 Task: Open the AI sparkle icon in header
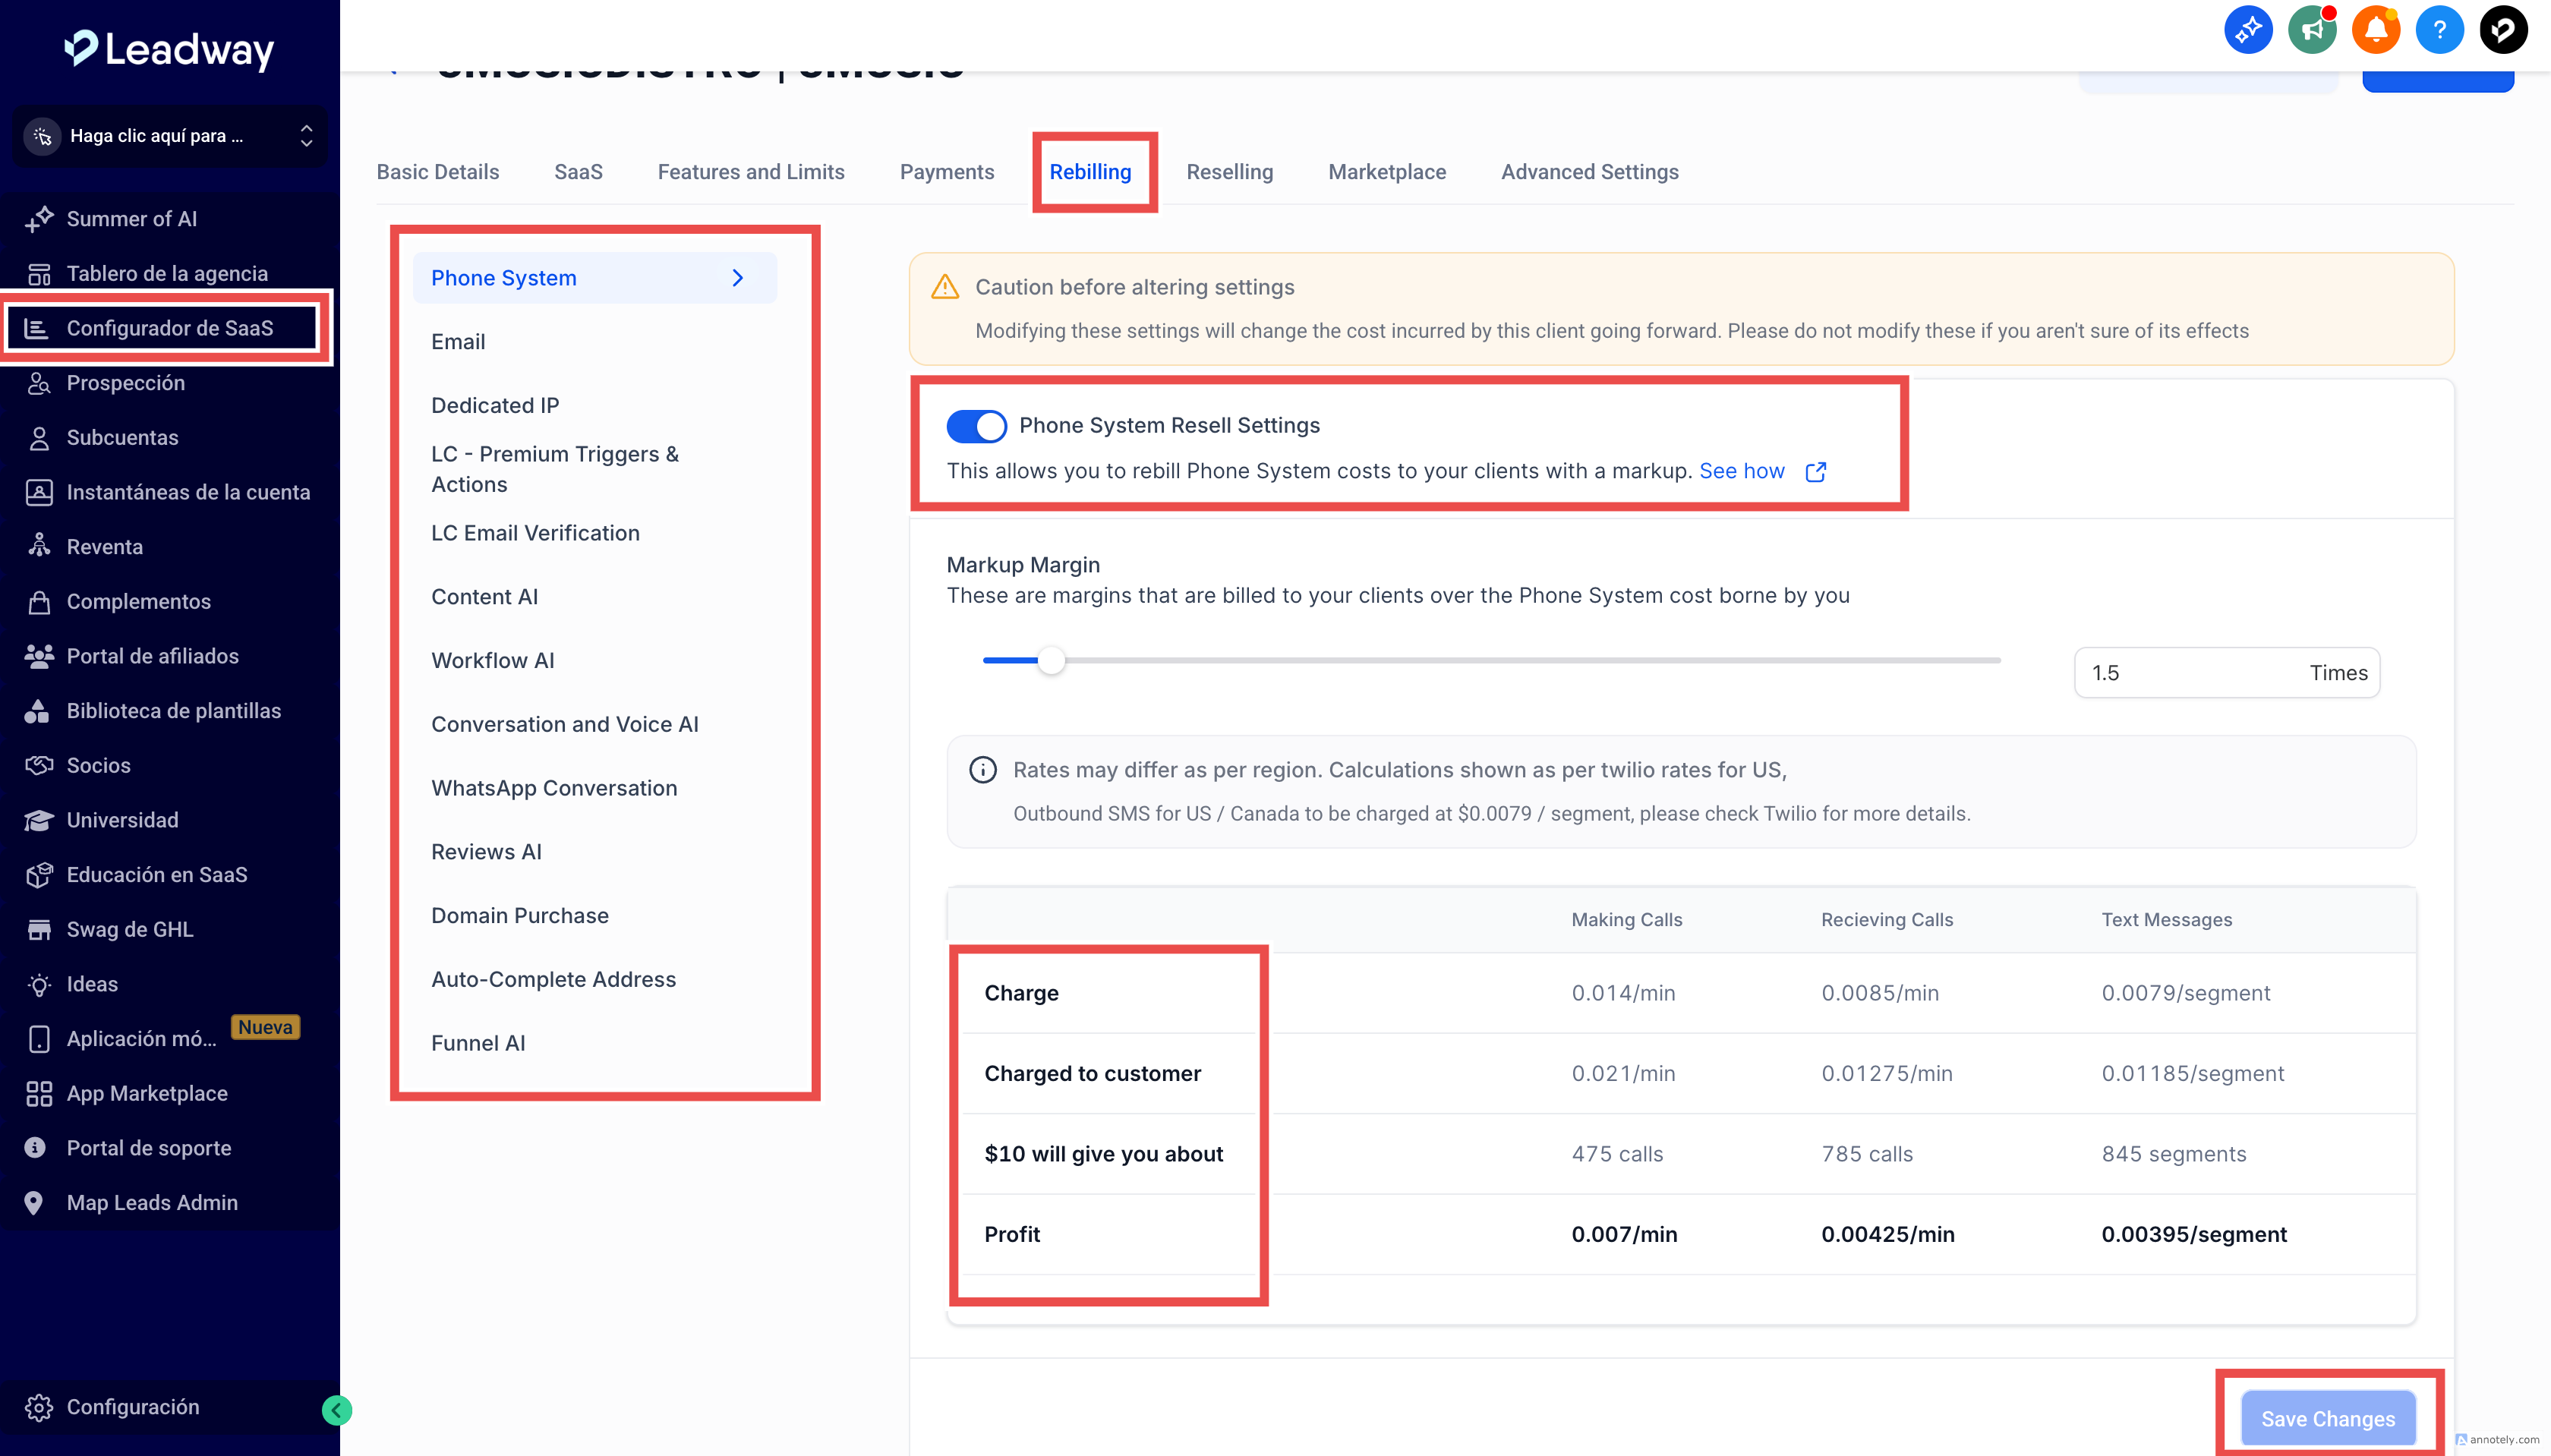click(x=2247, y=30)
